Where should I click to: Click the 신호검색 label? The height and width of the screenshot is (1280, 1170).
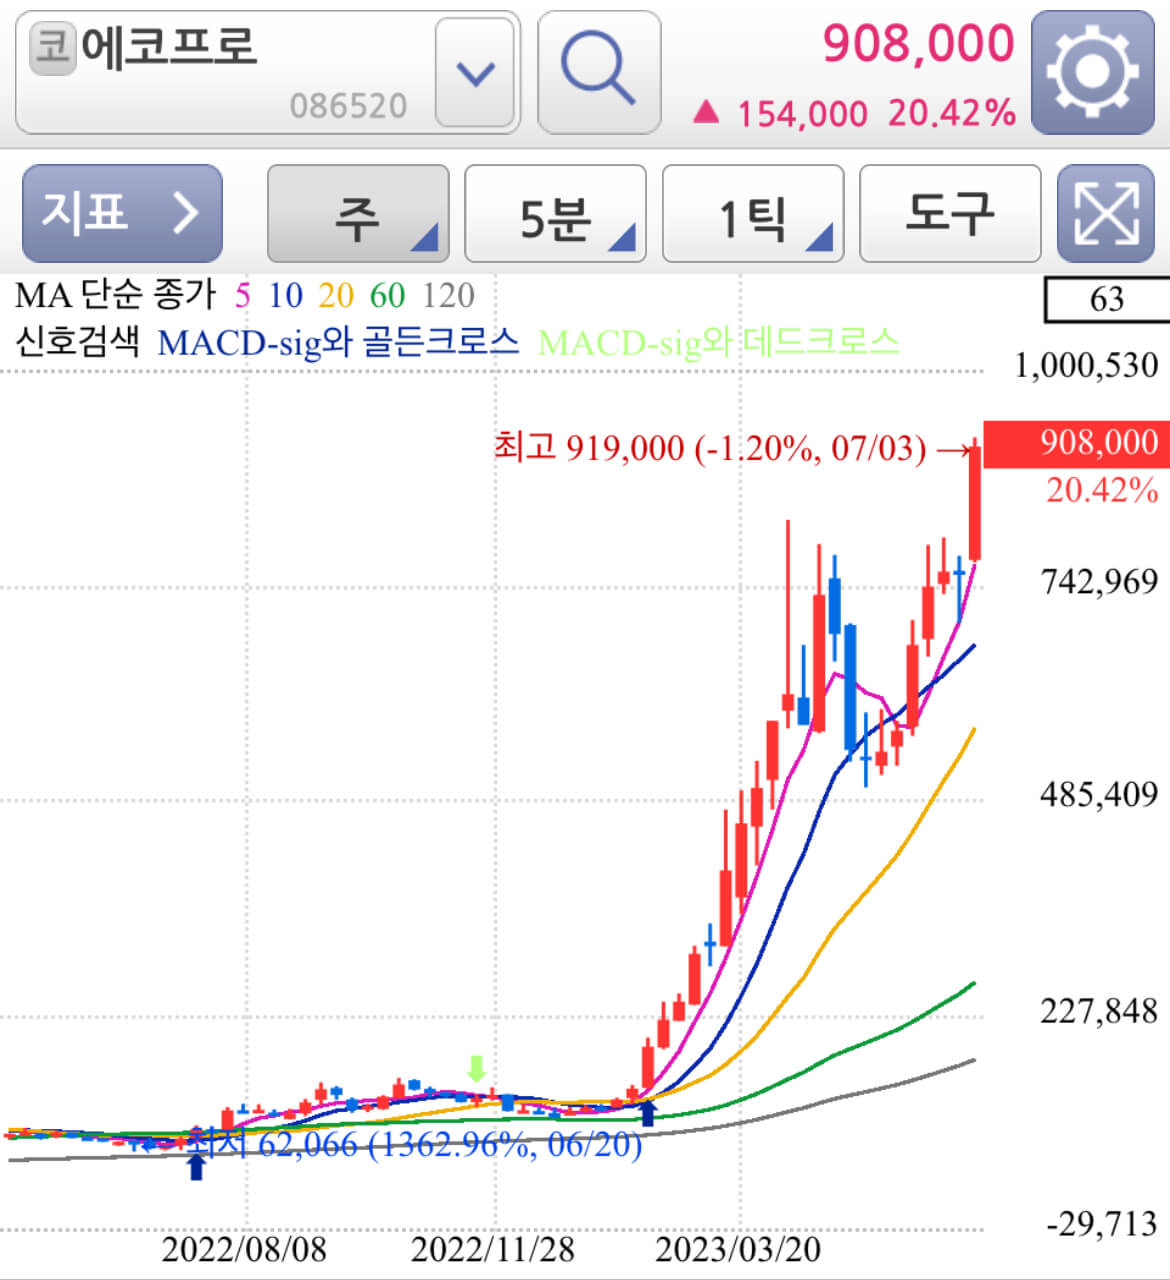tap(77, 342)
